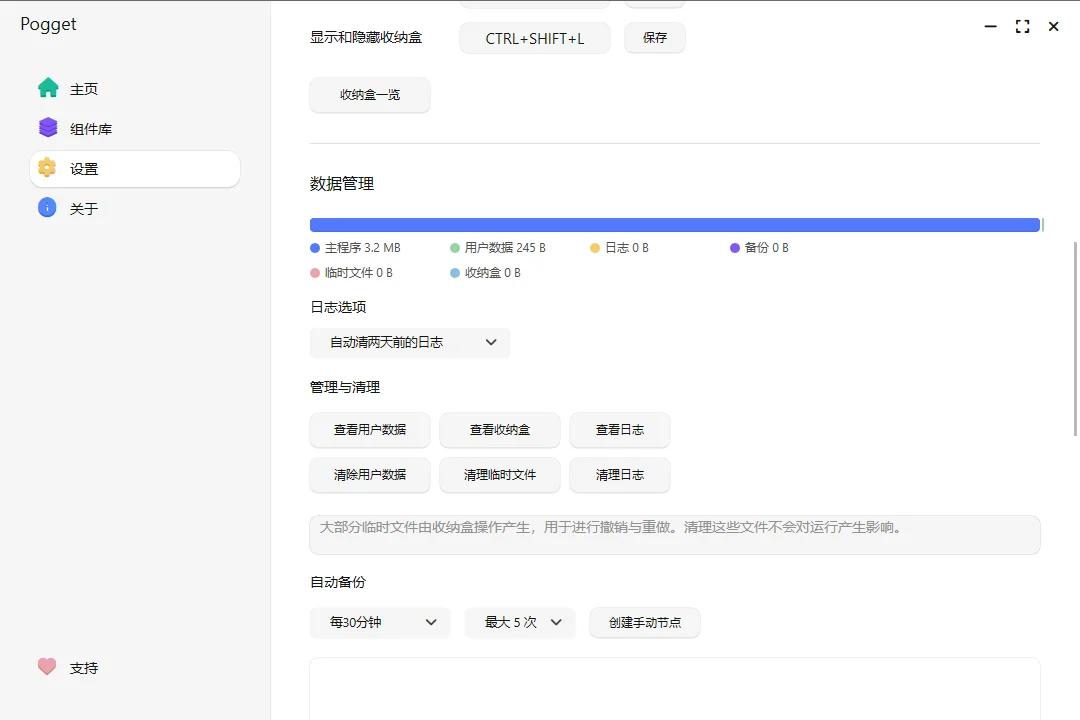Click the 显示和隐藏收纳盒 label

pos(366,37)
